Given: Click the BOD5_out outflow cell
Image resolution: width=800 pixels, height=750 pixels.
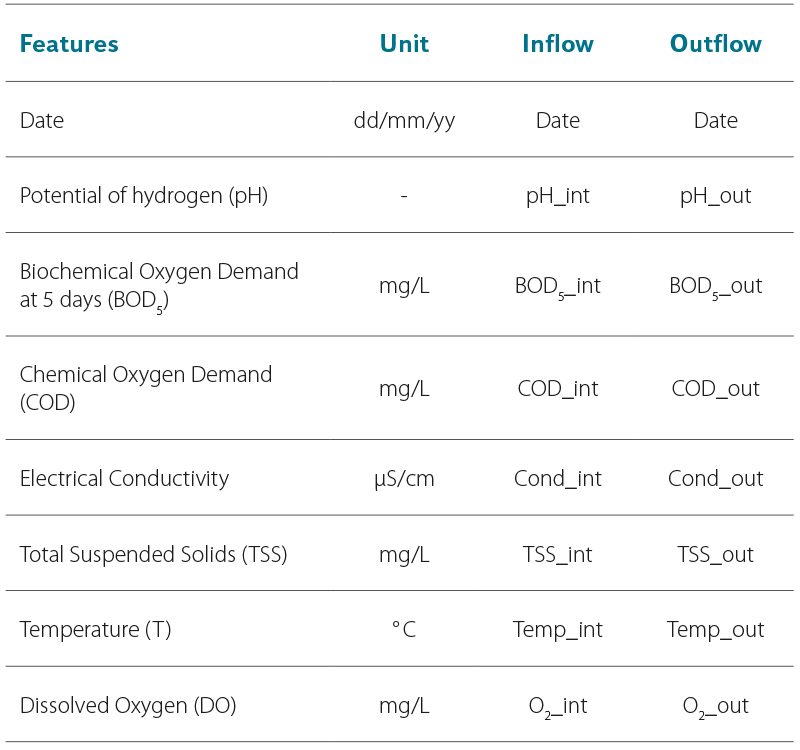Looking at the screenshot, I should click(715, 287).
